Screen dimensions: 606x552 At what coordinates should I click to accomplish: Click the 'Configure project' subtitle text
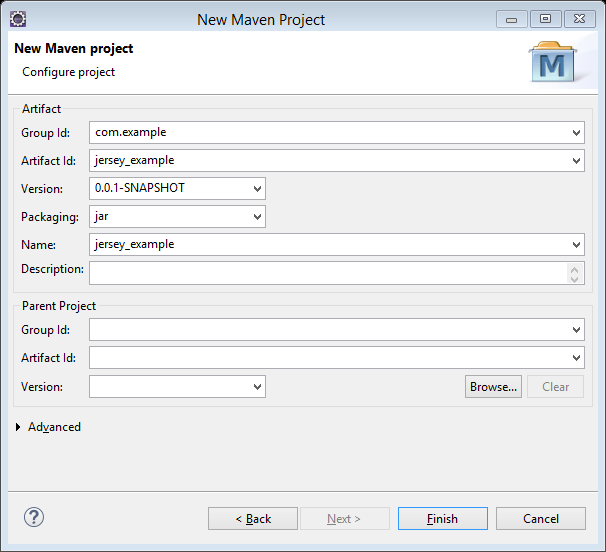(x=68, y=72)
